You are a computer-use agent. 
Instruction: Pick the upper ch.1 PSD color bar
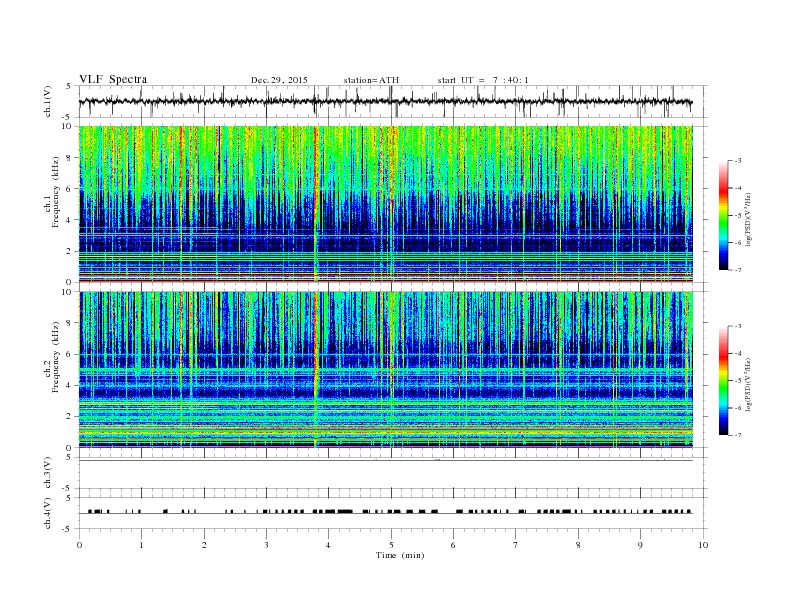tap(723, 215)
